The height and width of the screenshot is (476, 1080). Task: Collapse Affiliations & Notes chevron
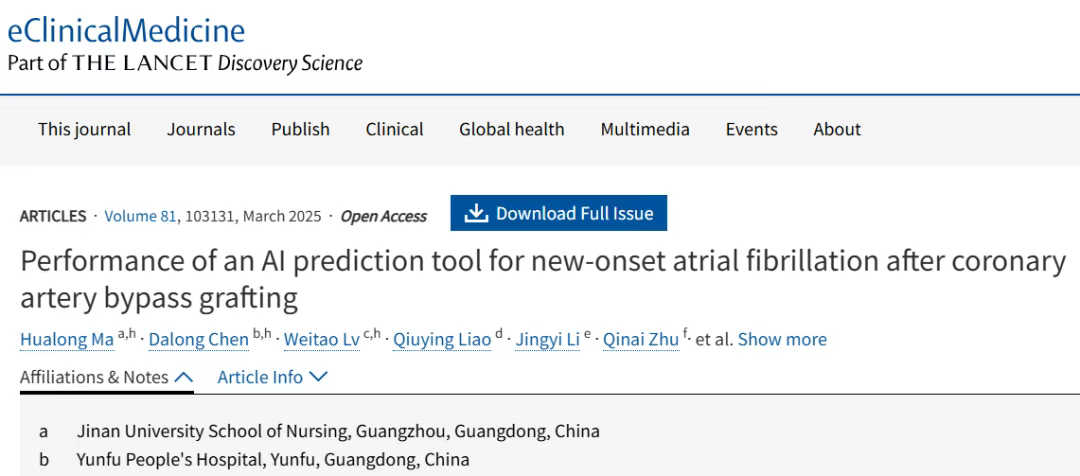click(x=184, y=377)
